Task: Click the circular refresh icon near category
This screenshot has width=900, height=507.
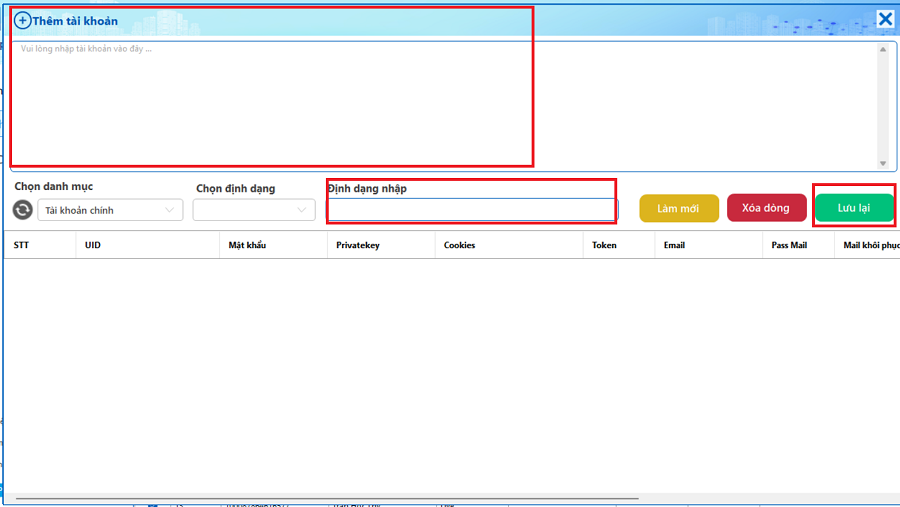Action: (22, 210)
